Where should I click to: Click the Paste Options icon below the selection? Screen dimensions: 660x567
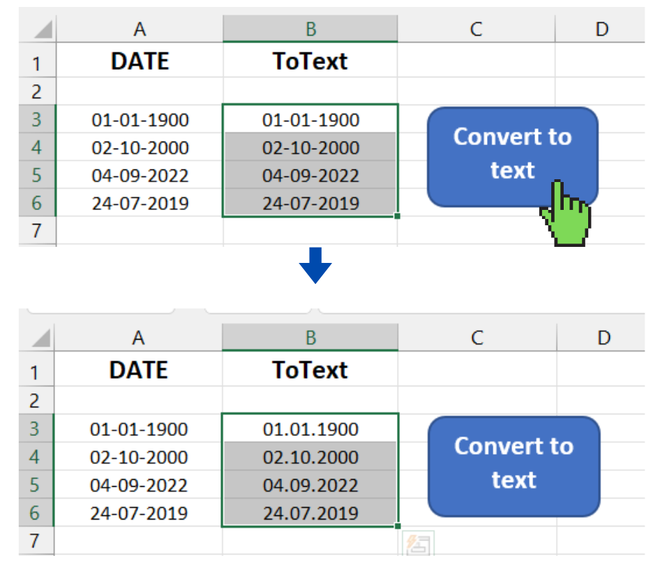(418, 545)
